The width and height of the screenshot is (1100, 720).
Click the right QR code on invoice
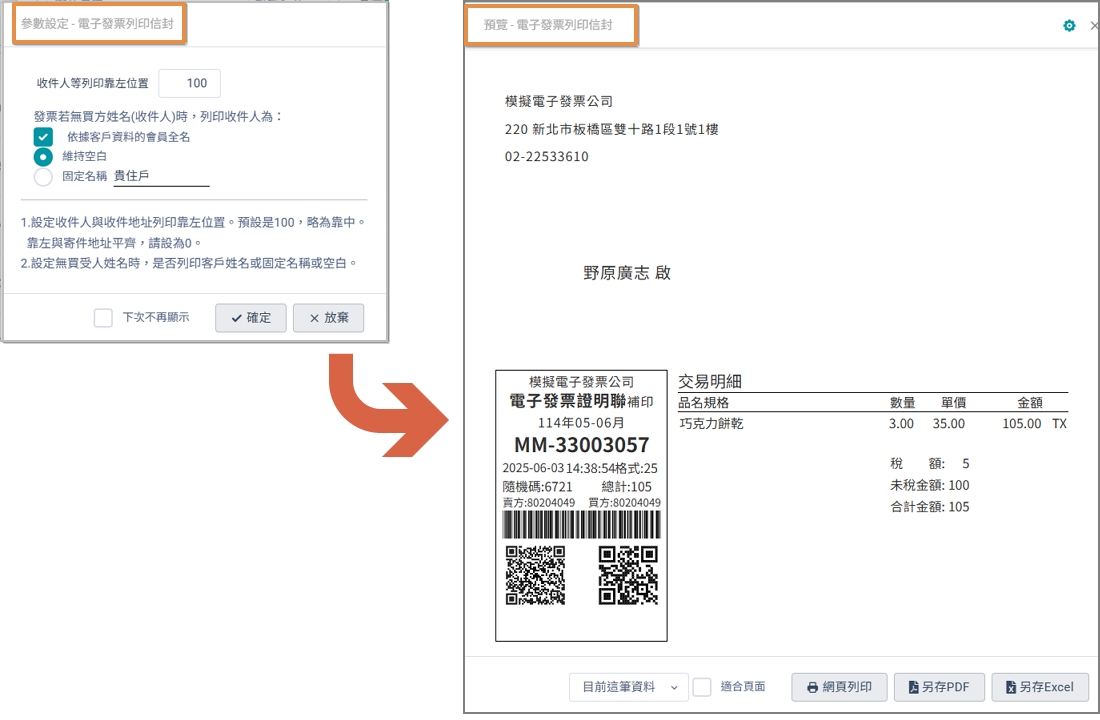pos(629,575)
